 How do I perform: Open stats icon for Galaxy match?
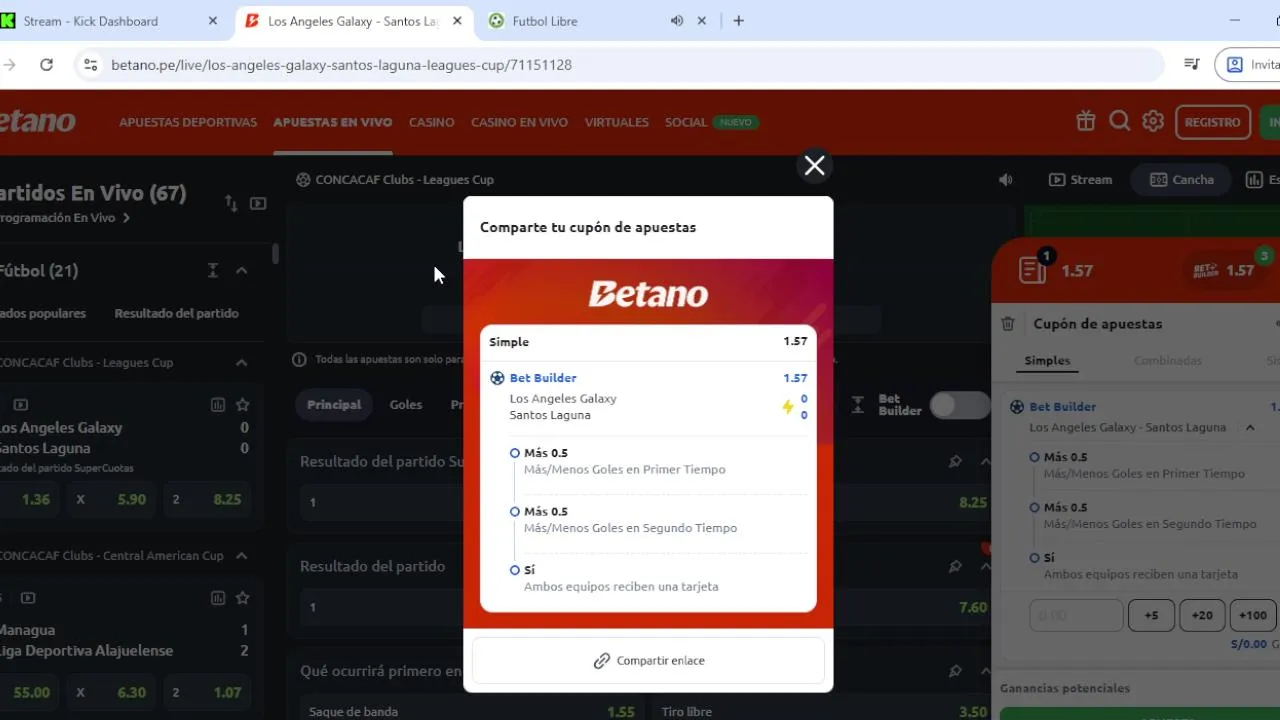[x=218, y=405]
